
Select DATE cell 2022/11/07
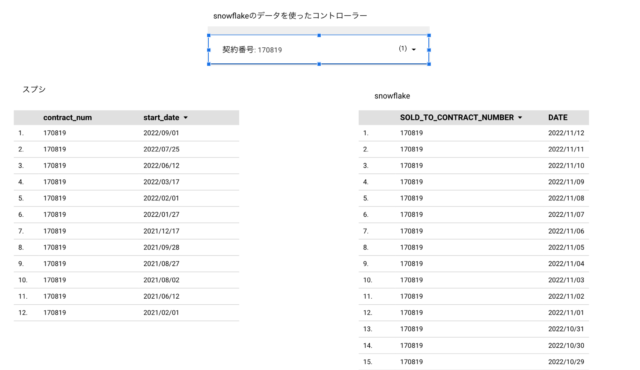tap(566, 215)
